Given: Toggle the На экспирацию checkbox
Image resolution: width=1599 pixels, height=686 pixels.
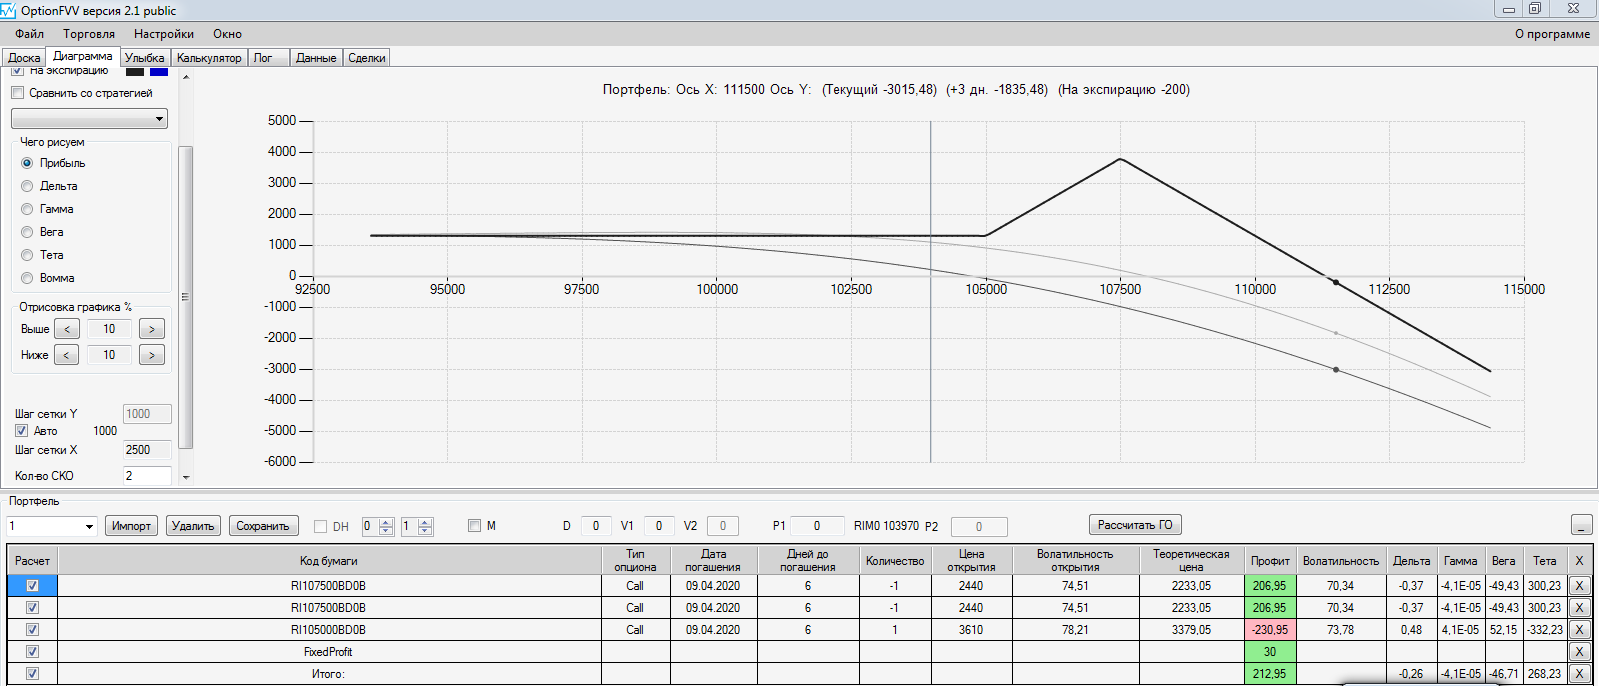Looking at the screenshot, I should coord(18,71).
